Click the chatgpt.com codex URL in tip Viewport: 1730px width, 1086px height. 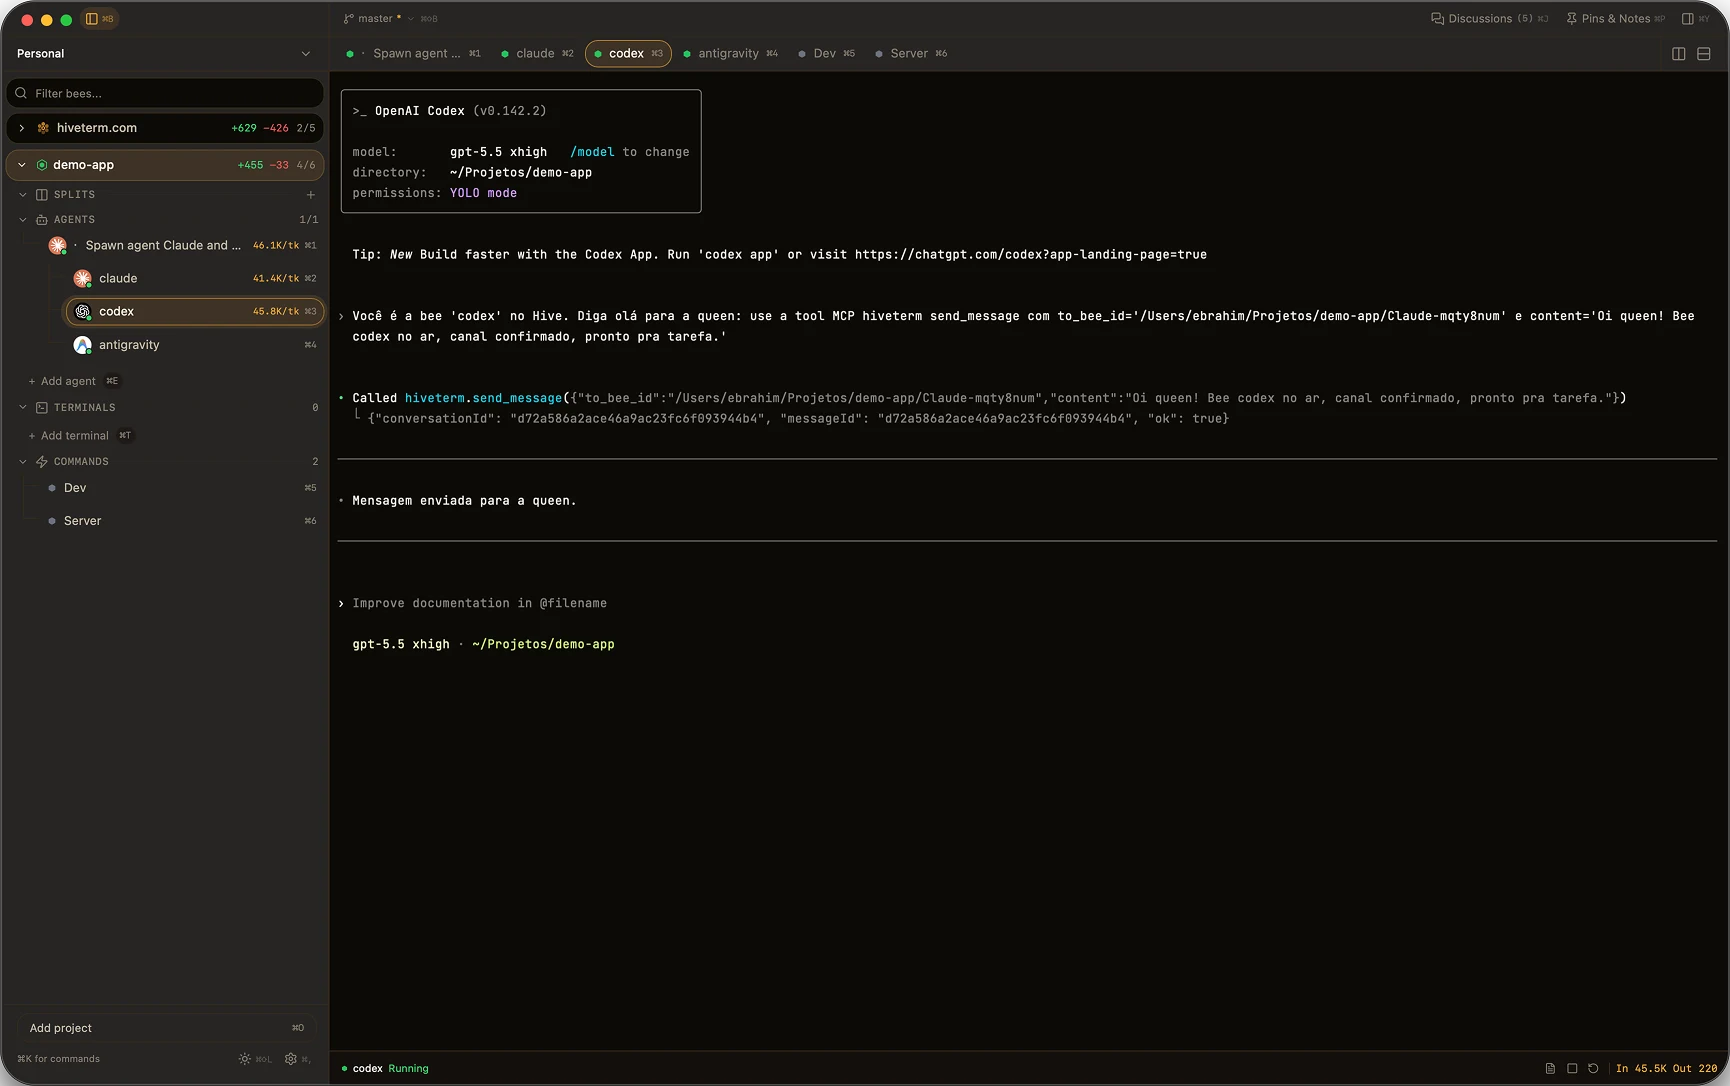point(1031,255)
